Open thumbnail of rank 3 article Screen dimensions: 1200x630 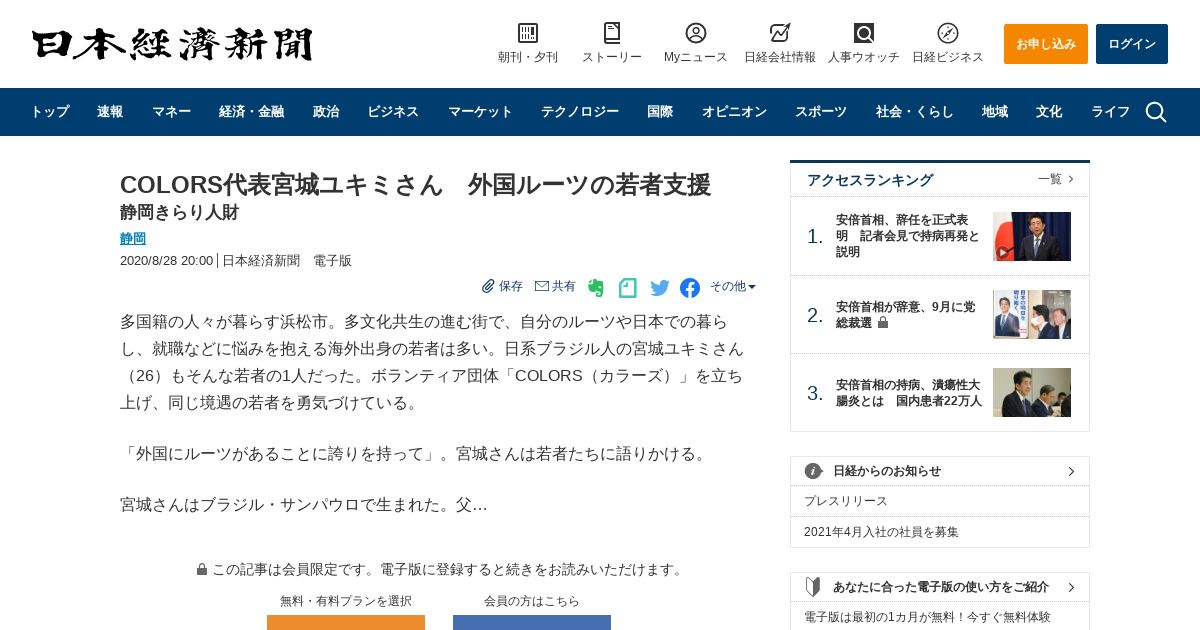[1032, 392]
